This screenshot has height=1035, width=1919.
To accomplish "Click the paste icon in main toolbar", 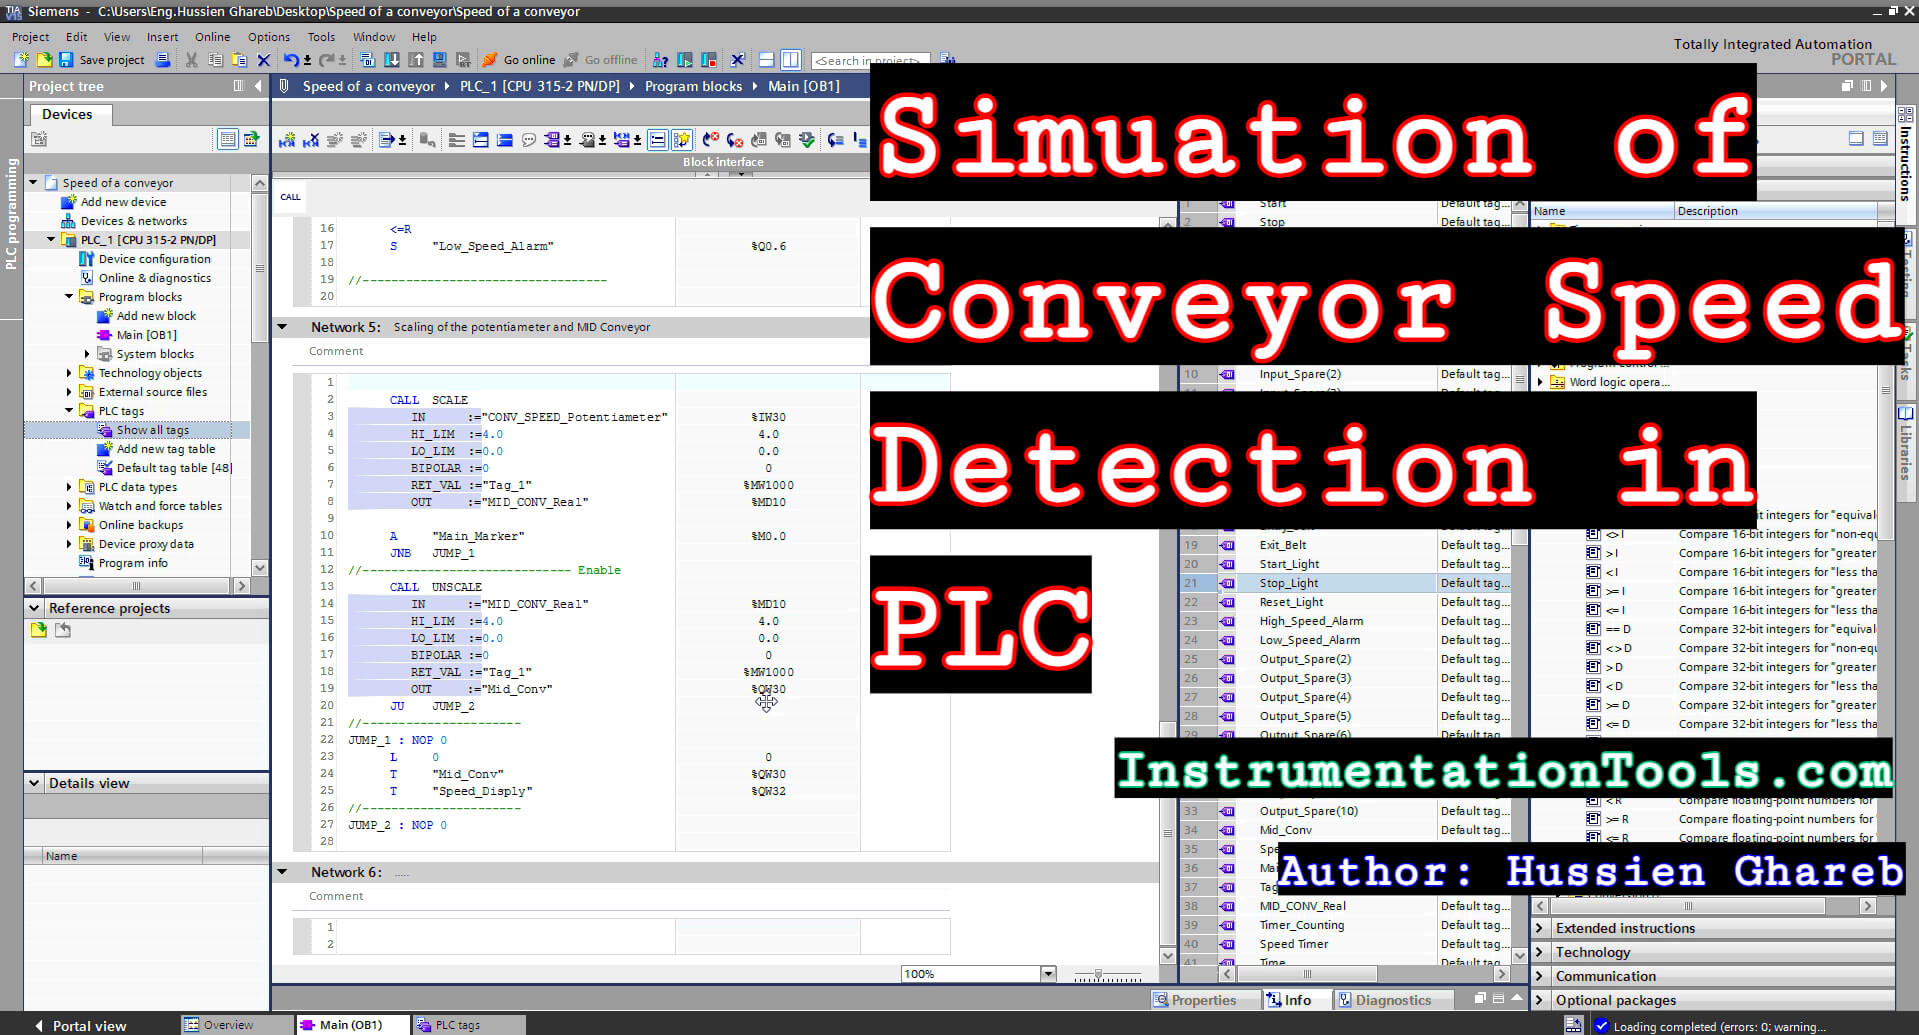I will pos(240,60).
